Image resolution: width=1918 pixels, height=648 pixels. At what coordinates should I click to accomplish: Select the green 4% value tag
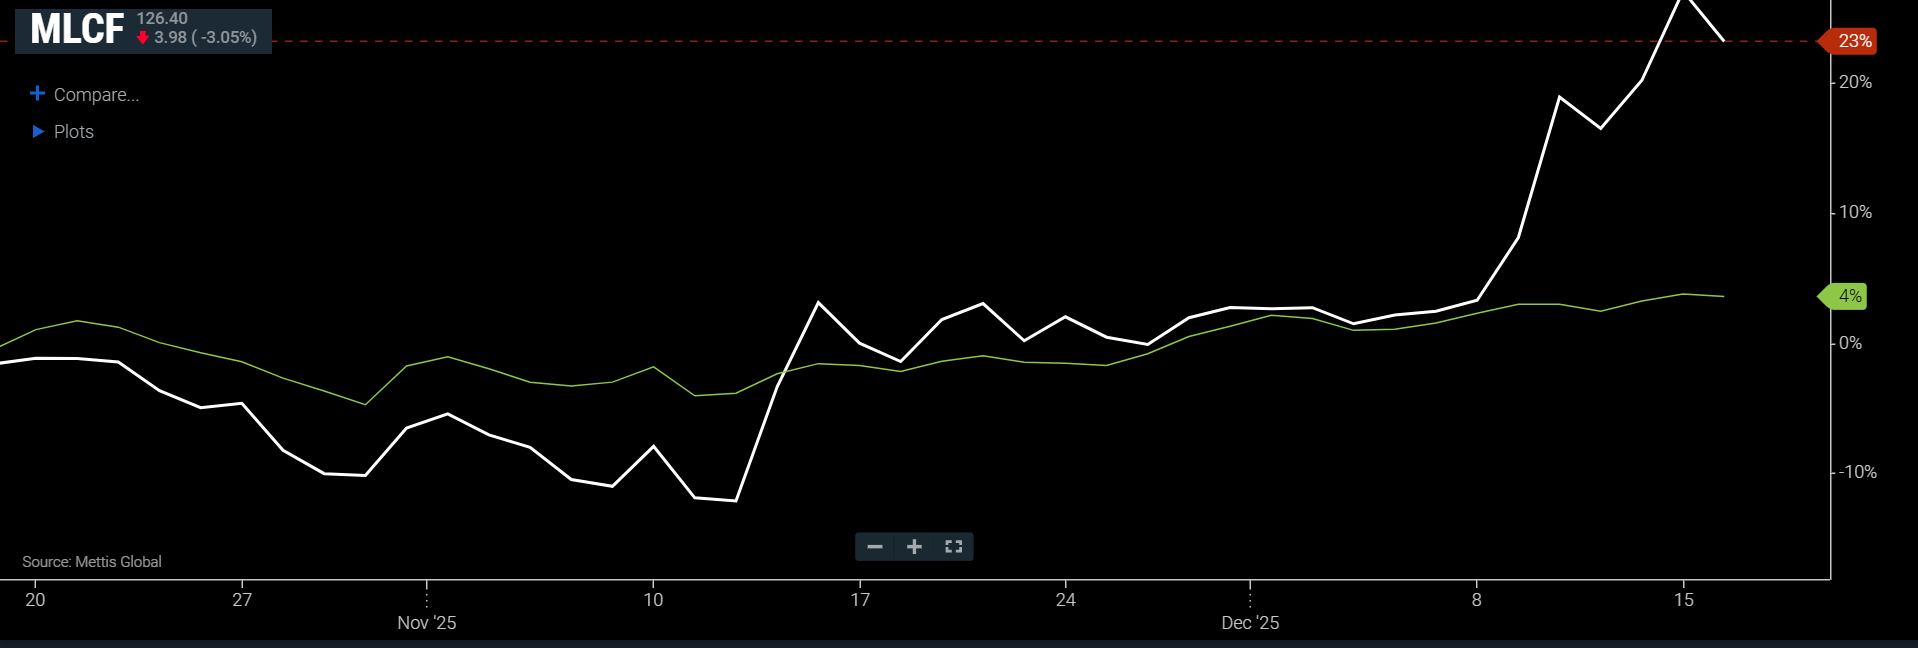1848,296
